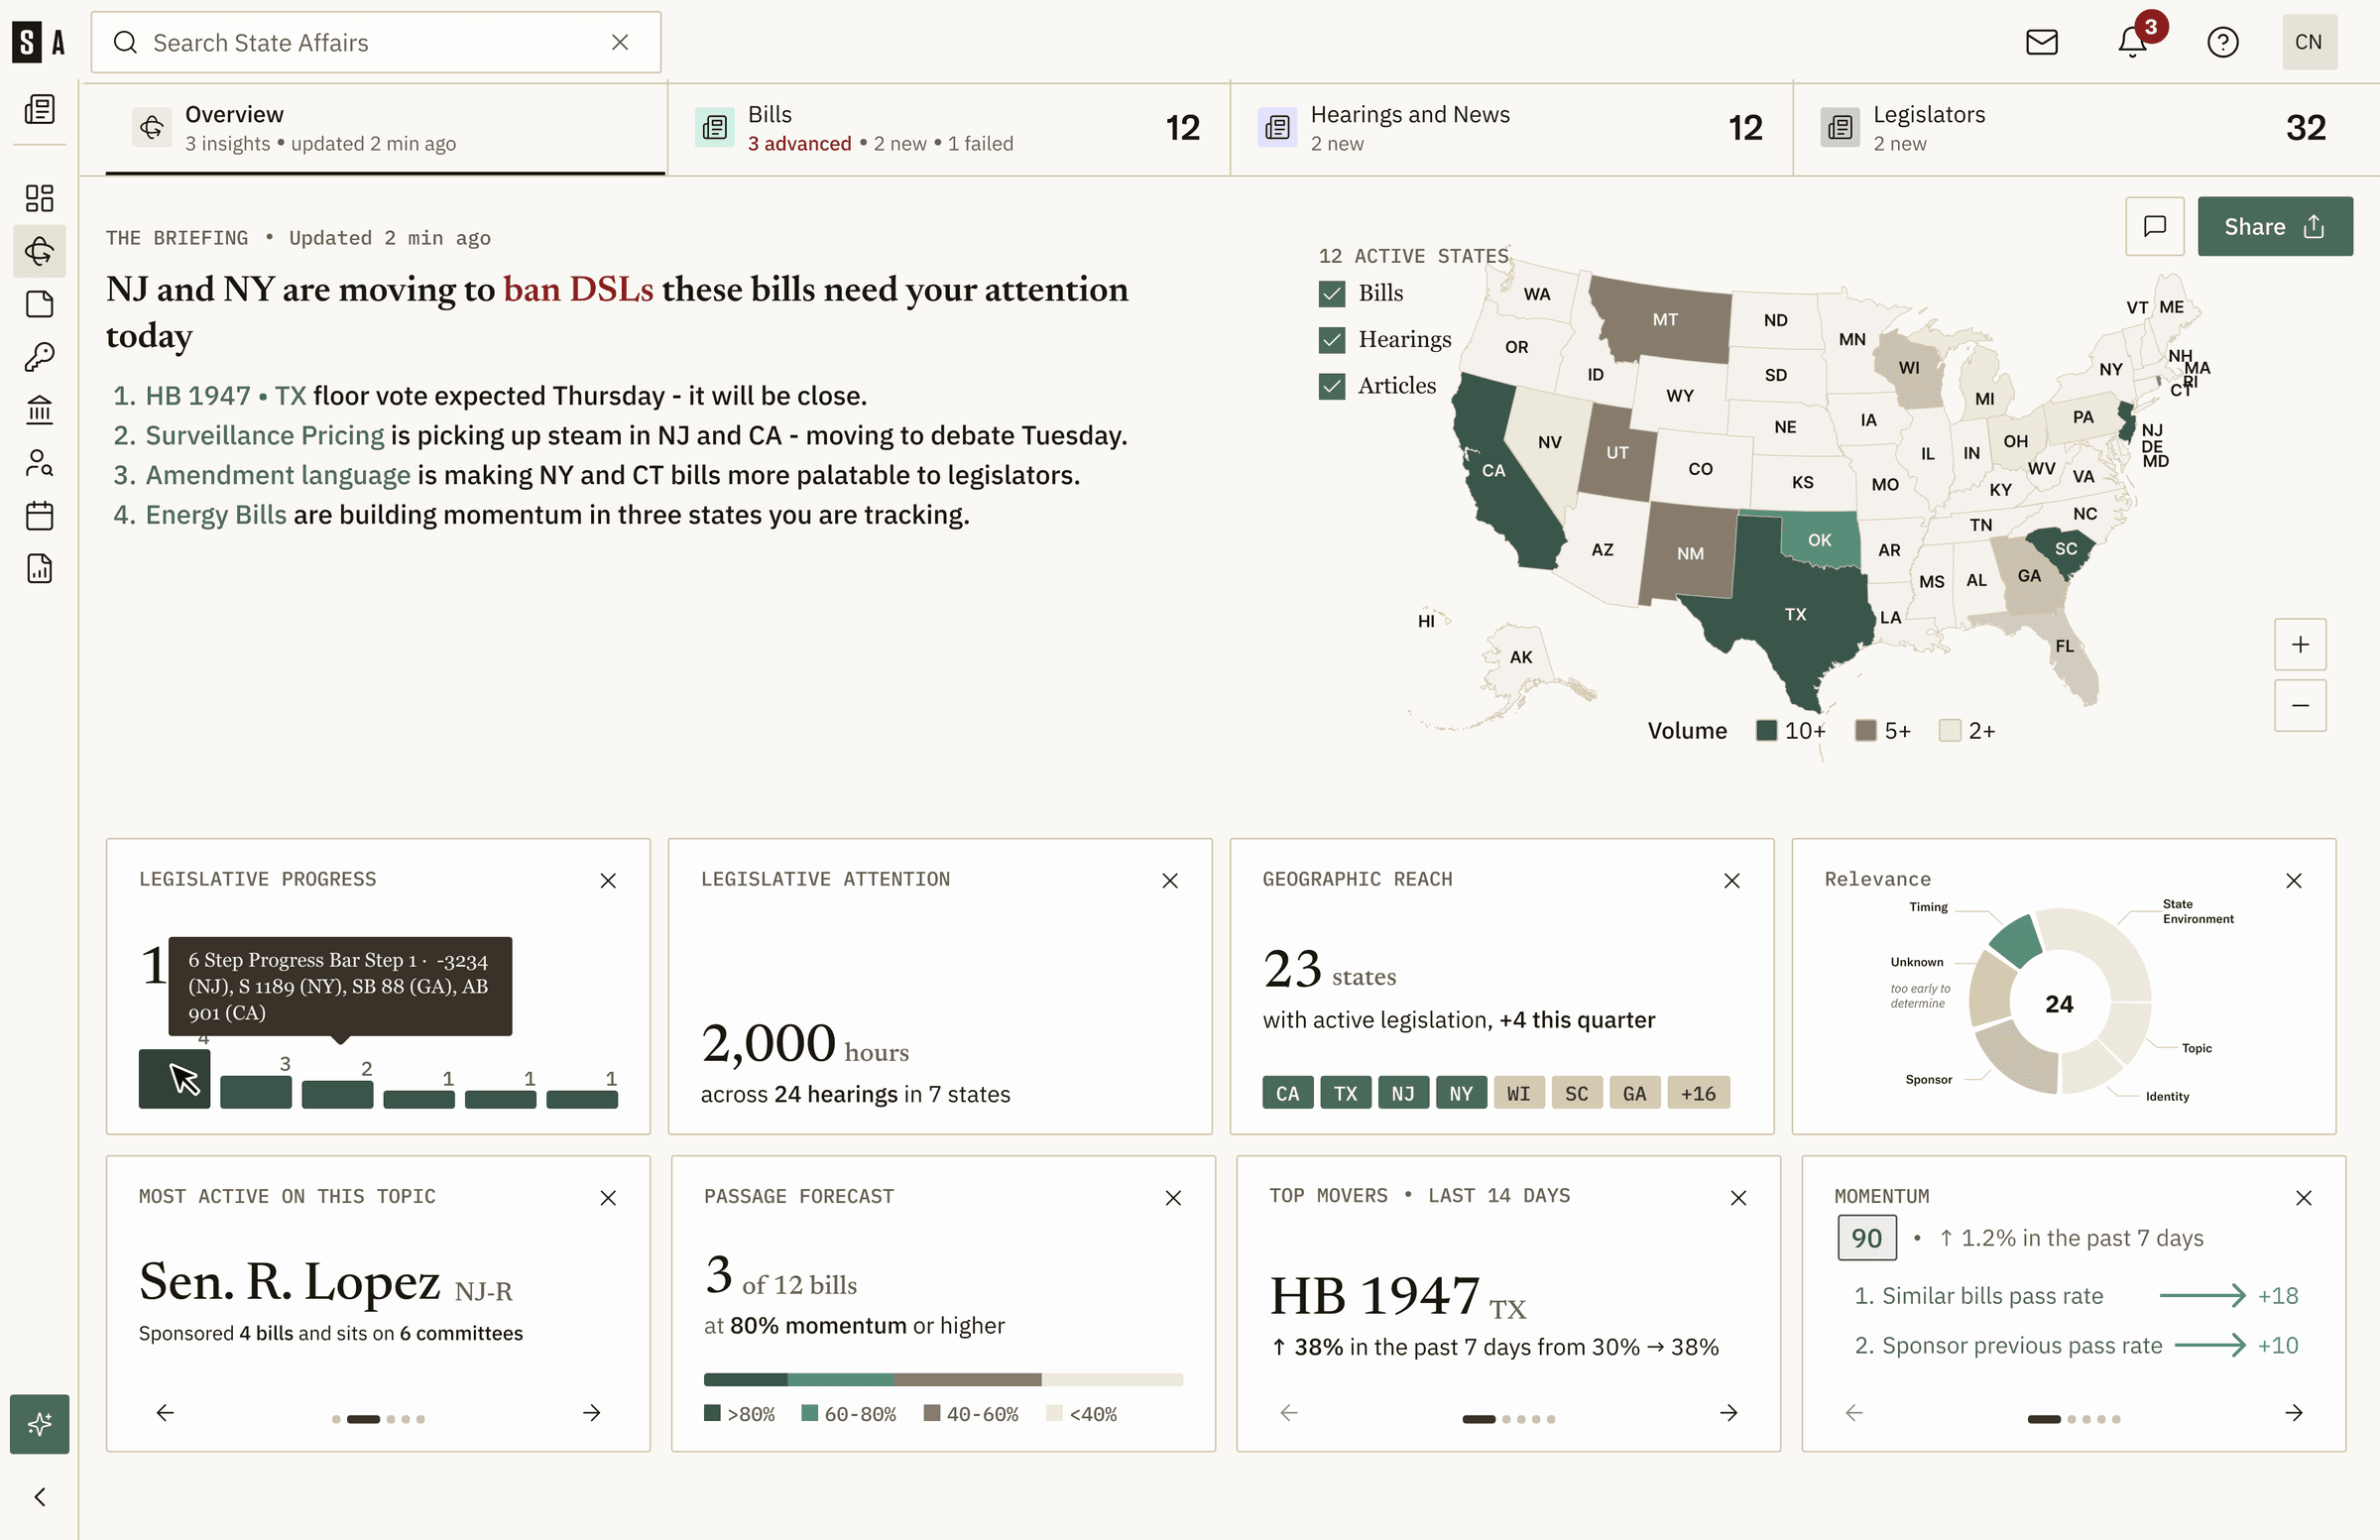Close the Momentum card
This screenshot has height=1540, width=2380.
pyautogui.click(x=2304, y=1198)
